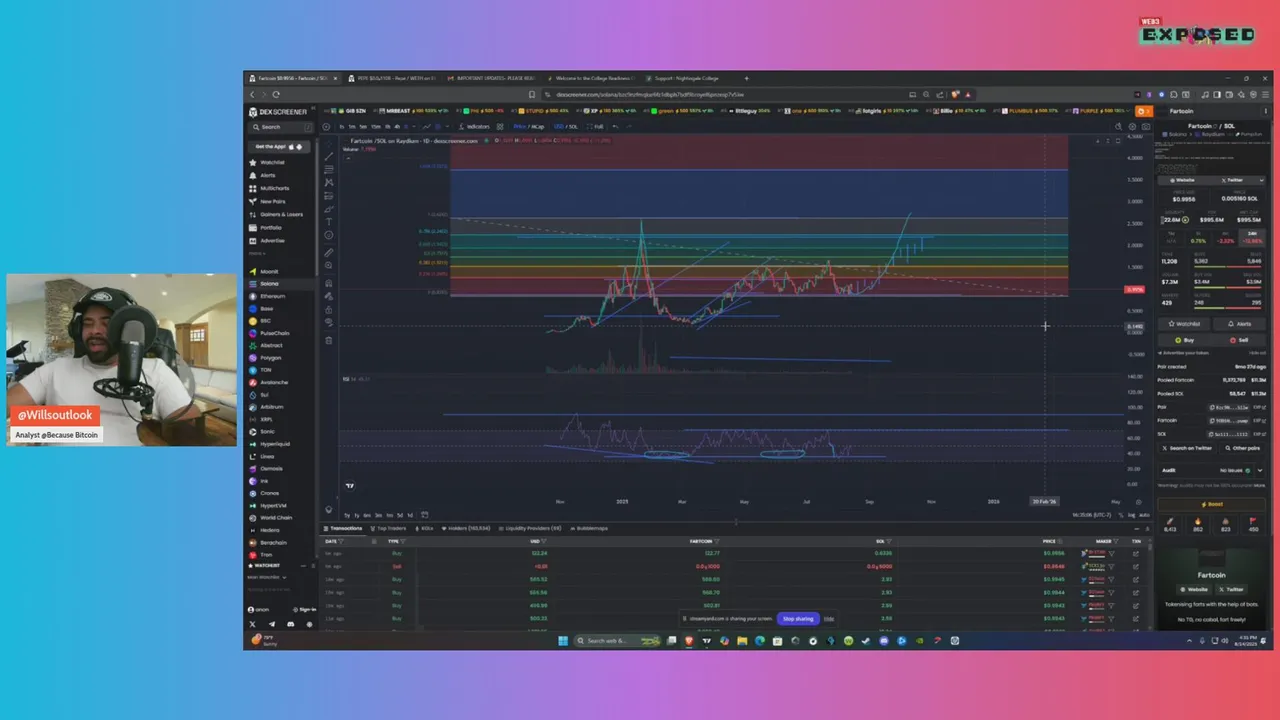
Task: Toggle auto scale on chart
Action: pyautogui.click(x=1144, y=515)
